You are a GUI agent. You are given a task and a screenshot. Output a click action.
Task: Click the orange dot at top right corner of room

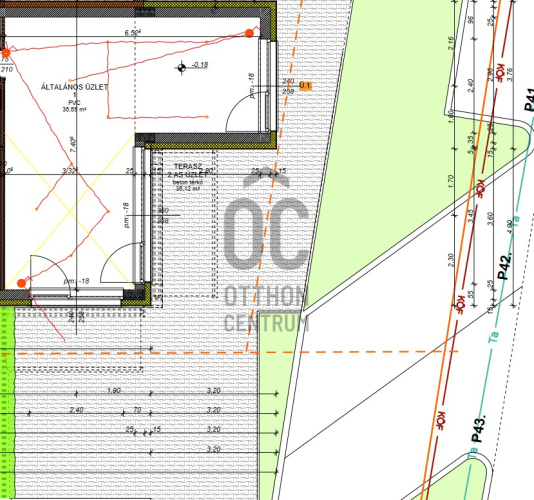pyautogui.click(x=249, y=33)
